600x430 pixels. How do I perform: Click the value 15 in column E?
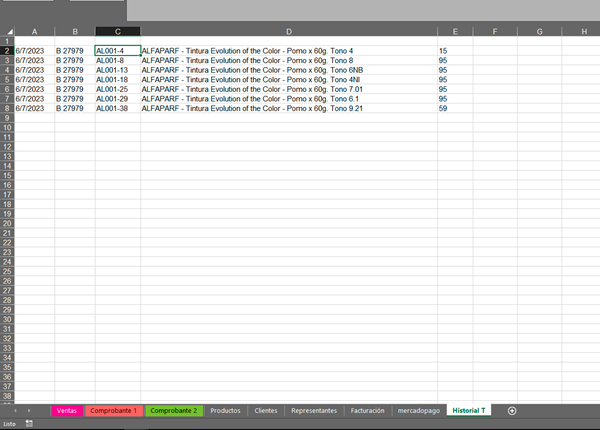point(455,51)
